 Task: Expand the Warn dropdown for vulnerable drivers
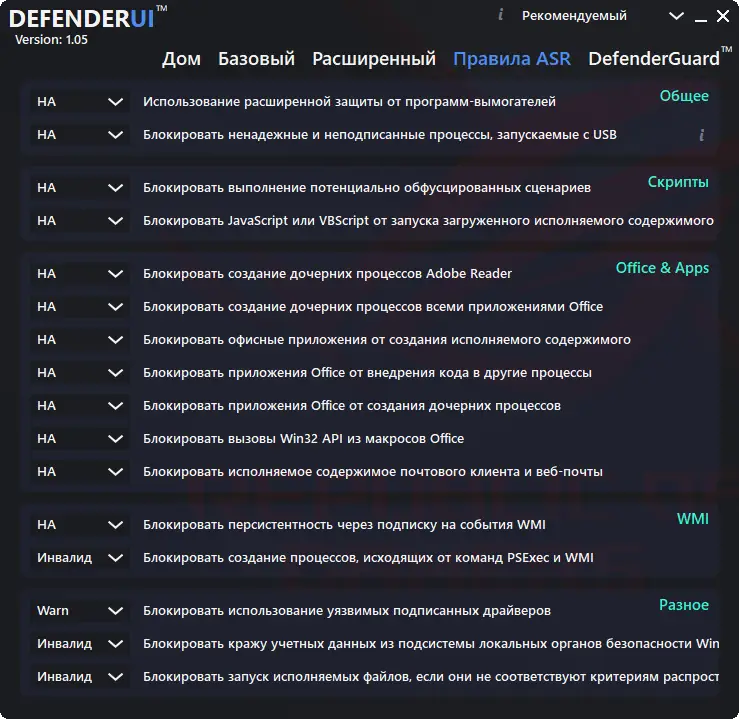[x=80, y=611]
